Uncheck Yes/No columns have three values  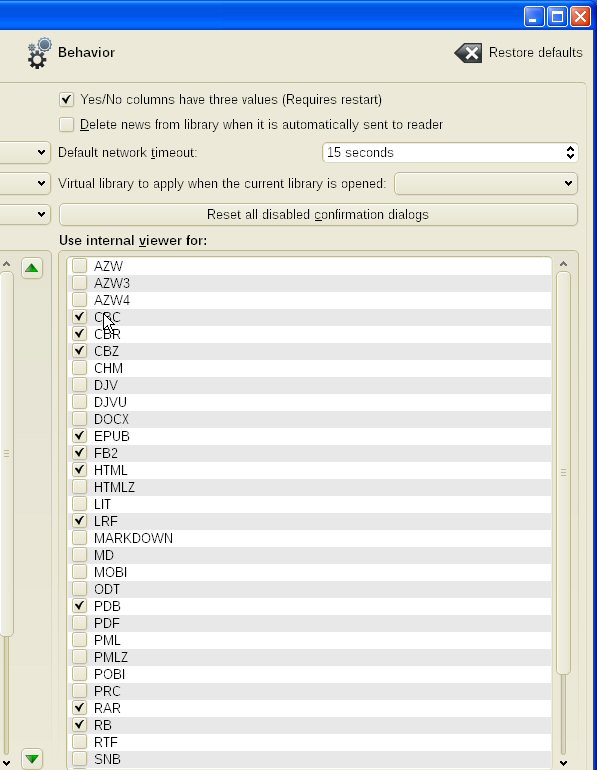pyautogui.click(x=66, y=100)
